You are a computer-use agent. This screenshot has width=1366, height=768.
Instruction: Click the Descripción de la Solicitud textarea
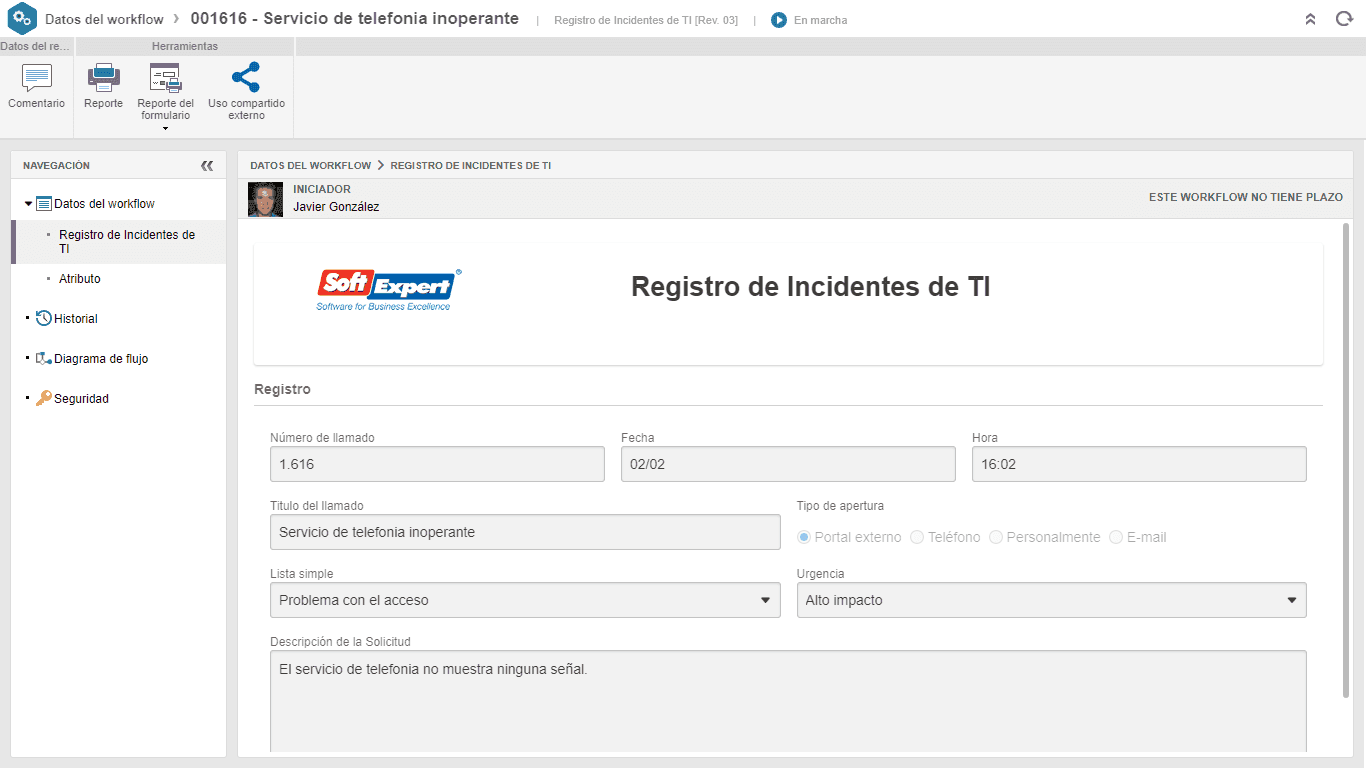click(788, 702)
